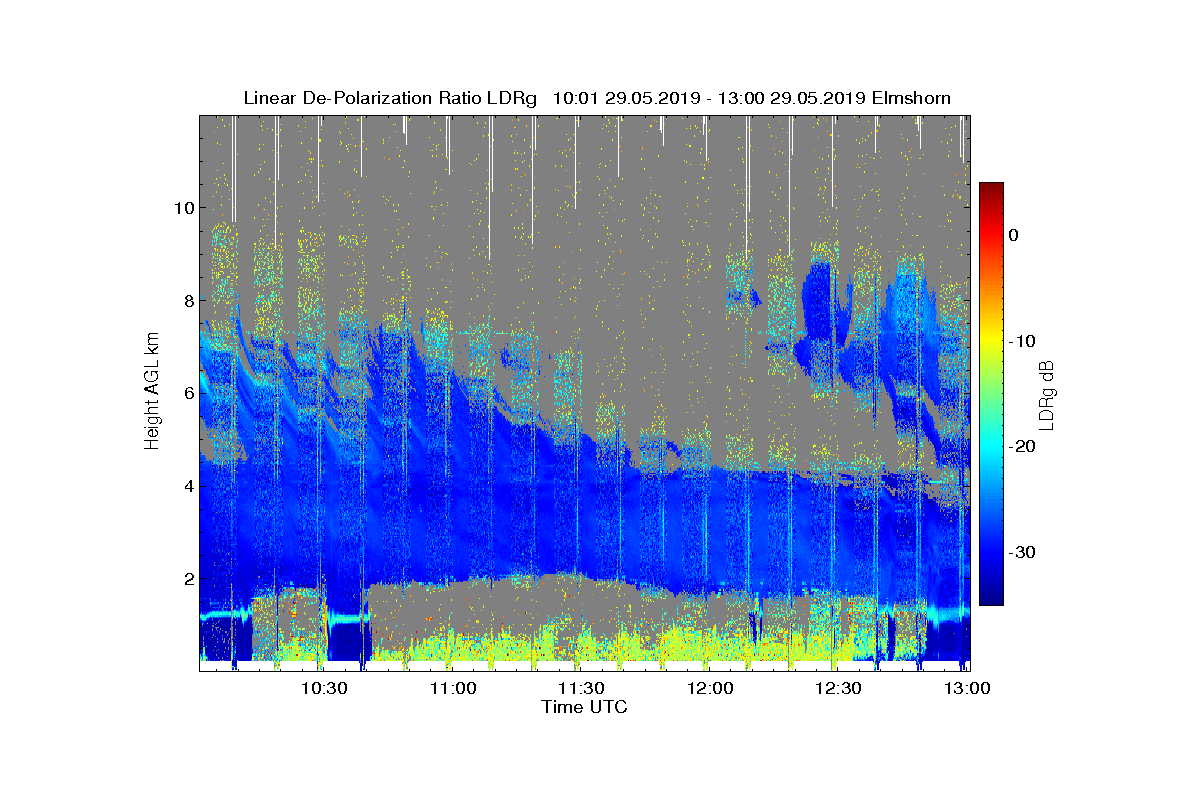Click the yellow band of the colorbar
This screenshot has height=800, width=1200.
(x=991, y=341)
